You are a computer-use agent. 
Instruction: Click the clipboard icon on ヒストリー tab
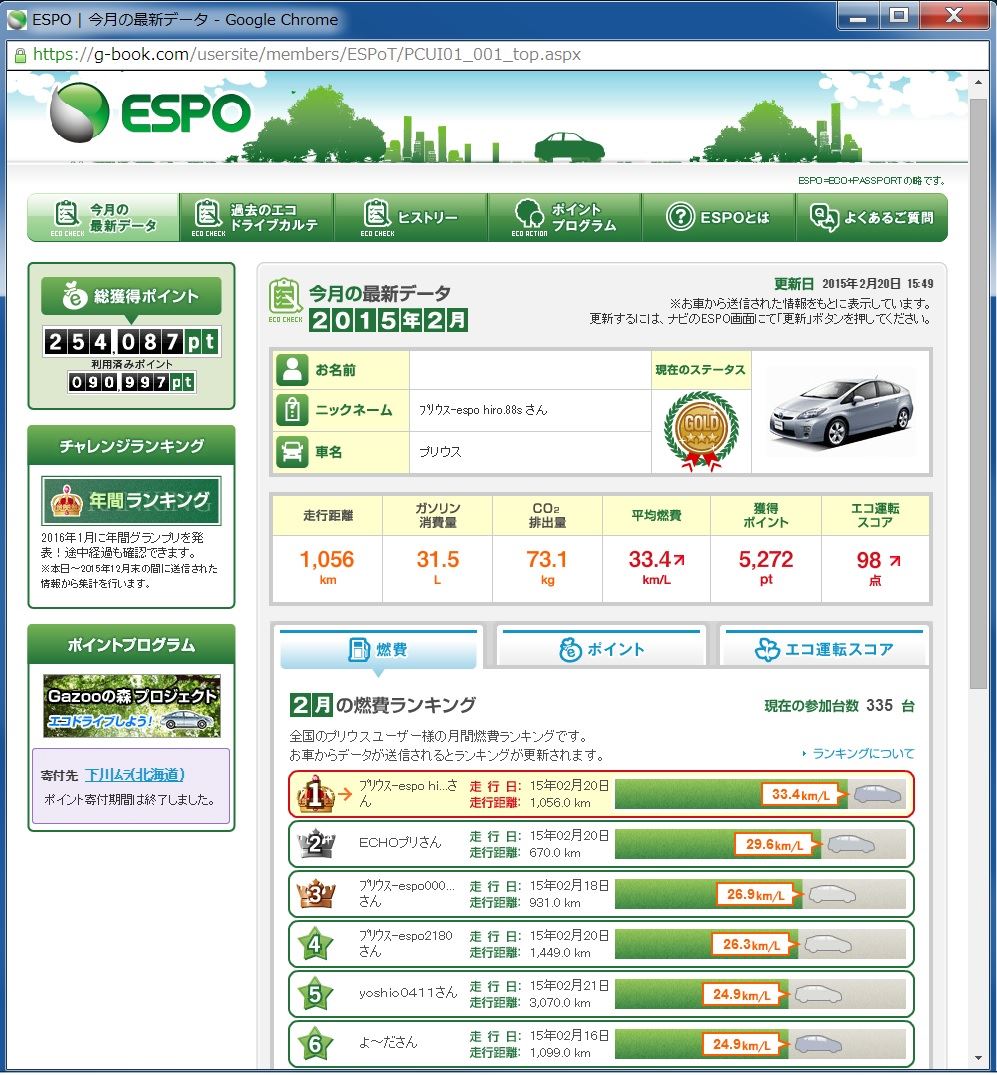coord(376,213)
